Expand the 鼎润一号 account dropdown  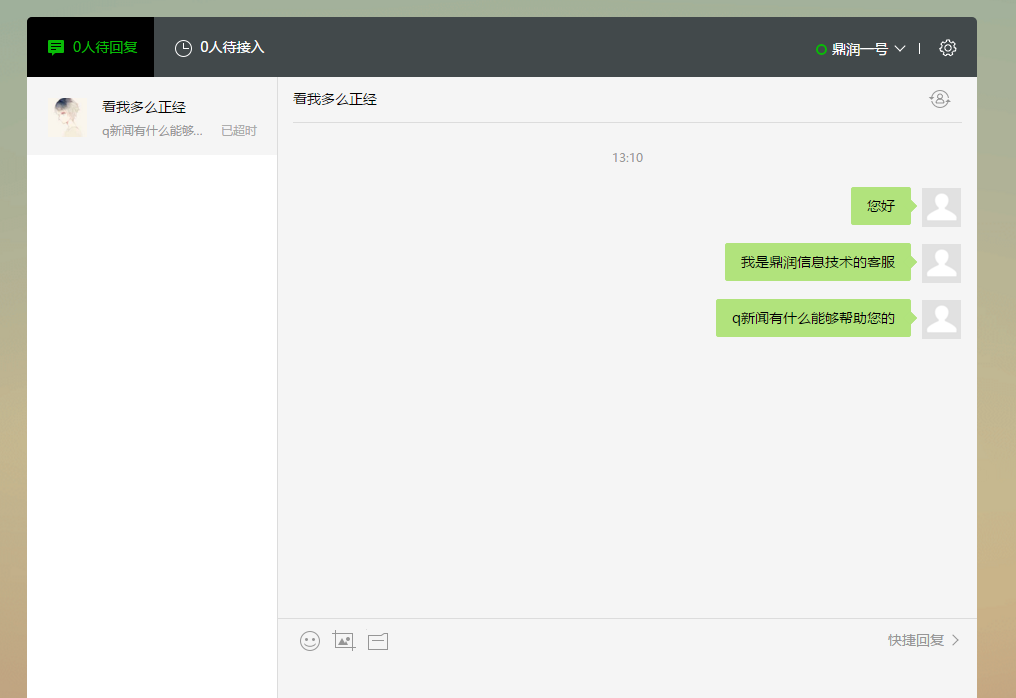[x=899, y=48]
